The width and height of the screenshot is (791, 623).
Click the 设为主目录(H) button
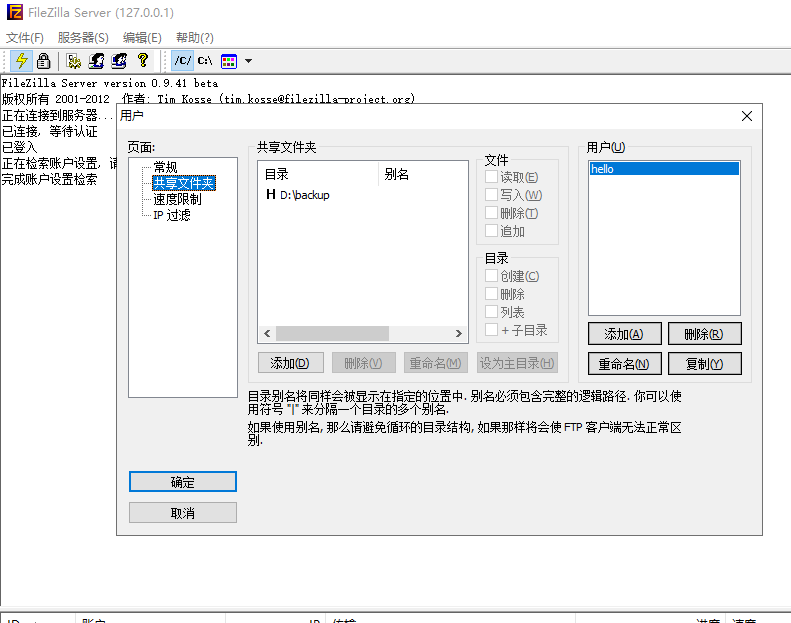point(517,363)
